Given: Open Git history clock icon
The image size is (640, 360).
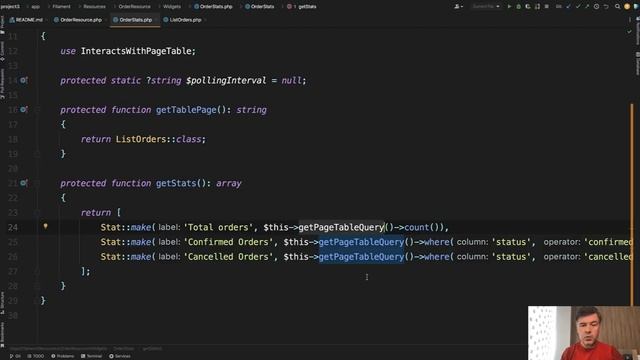Looking at the screenshot, I should [x=596, y=7].
